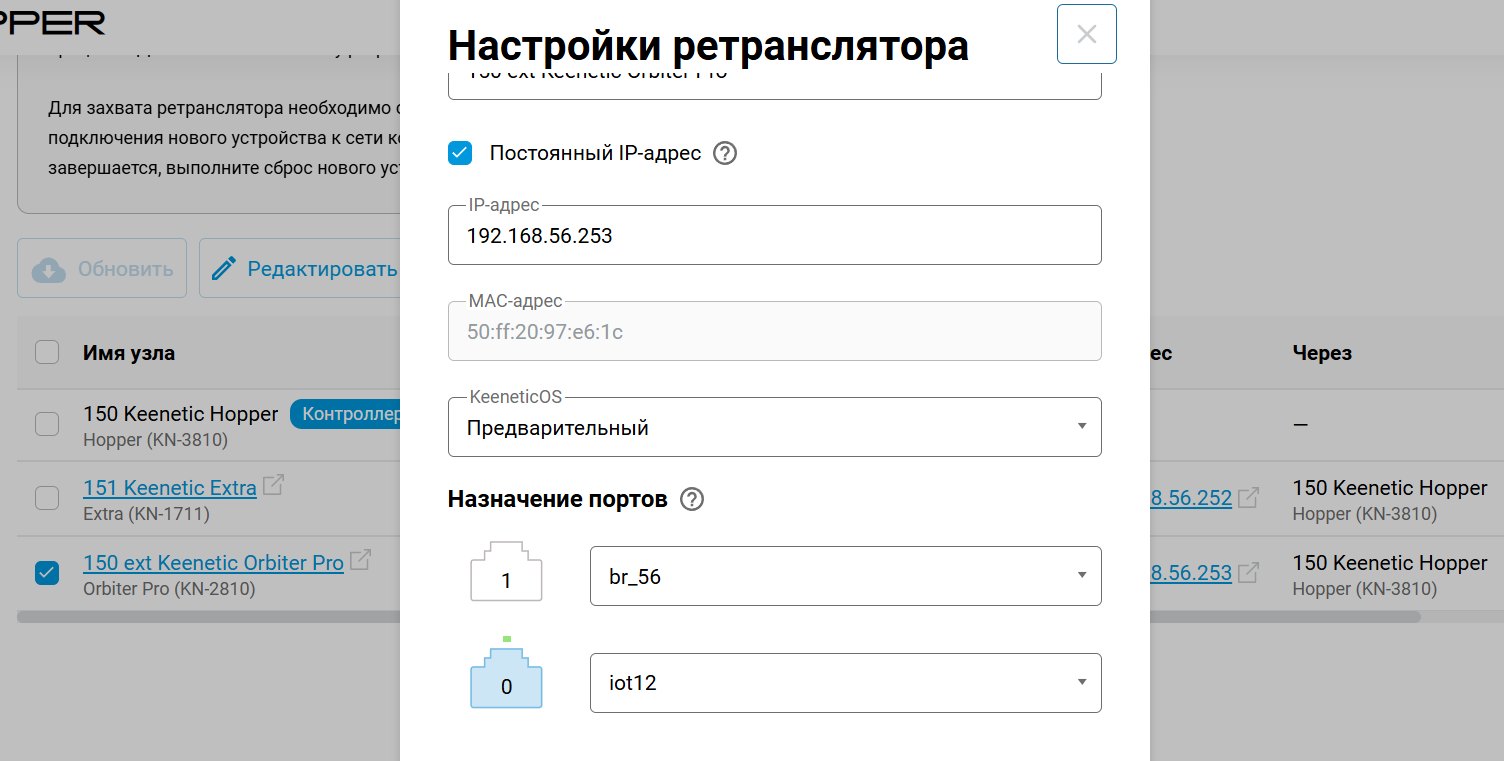1504x761 pixels.
Task: Select the port 0 connector icon
Action: 506,678
